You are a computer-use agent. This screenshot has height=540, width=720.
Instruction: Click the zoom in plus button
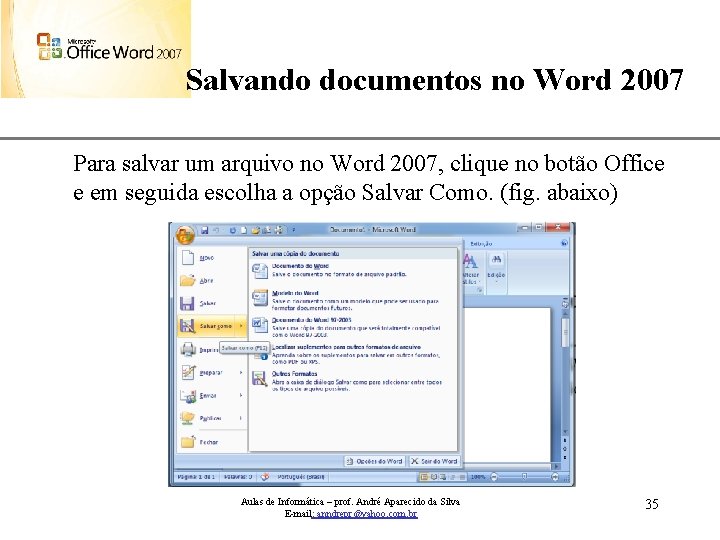pyautogui.click(x=555, y=477)
